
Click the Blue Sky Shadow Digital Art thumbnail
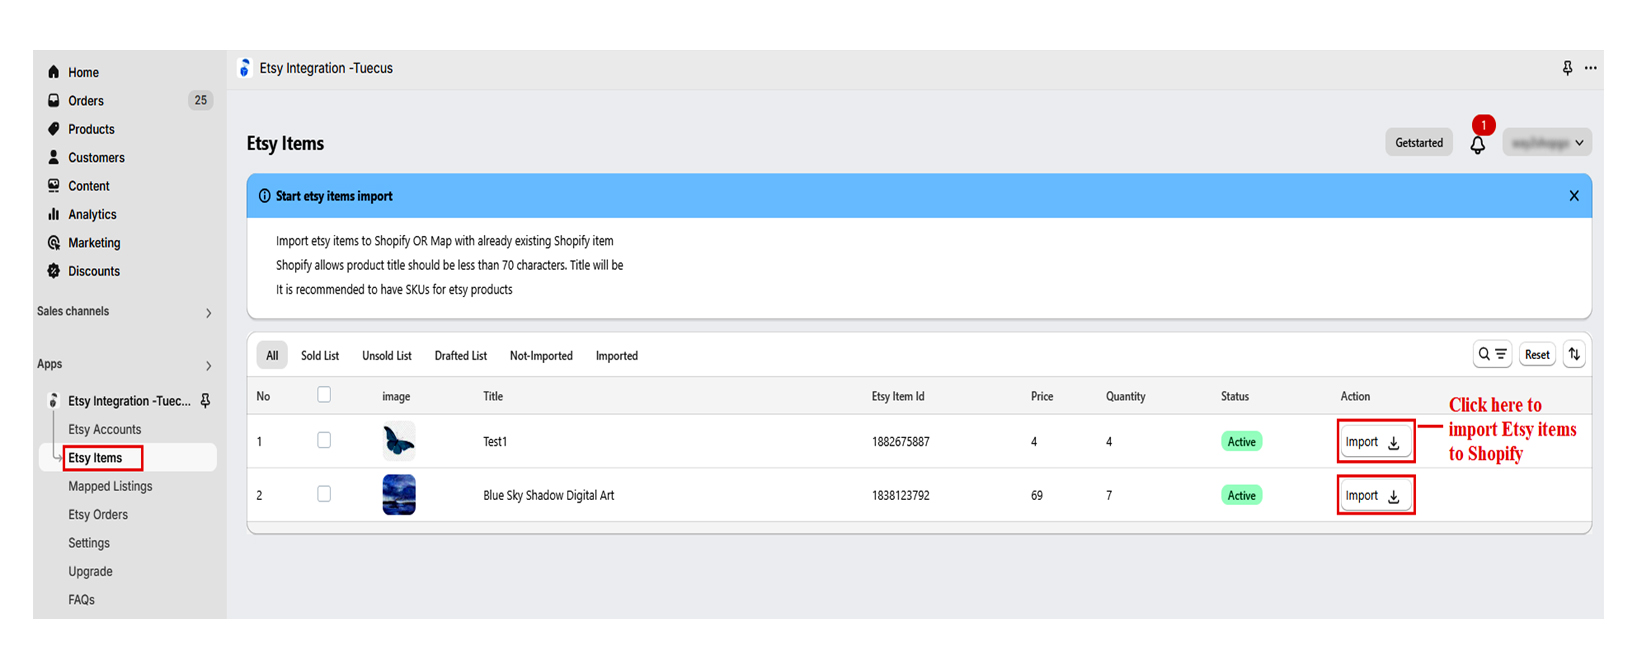399,495
